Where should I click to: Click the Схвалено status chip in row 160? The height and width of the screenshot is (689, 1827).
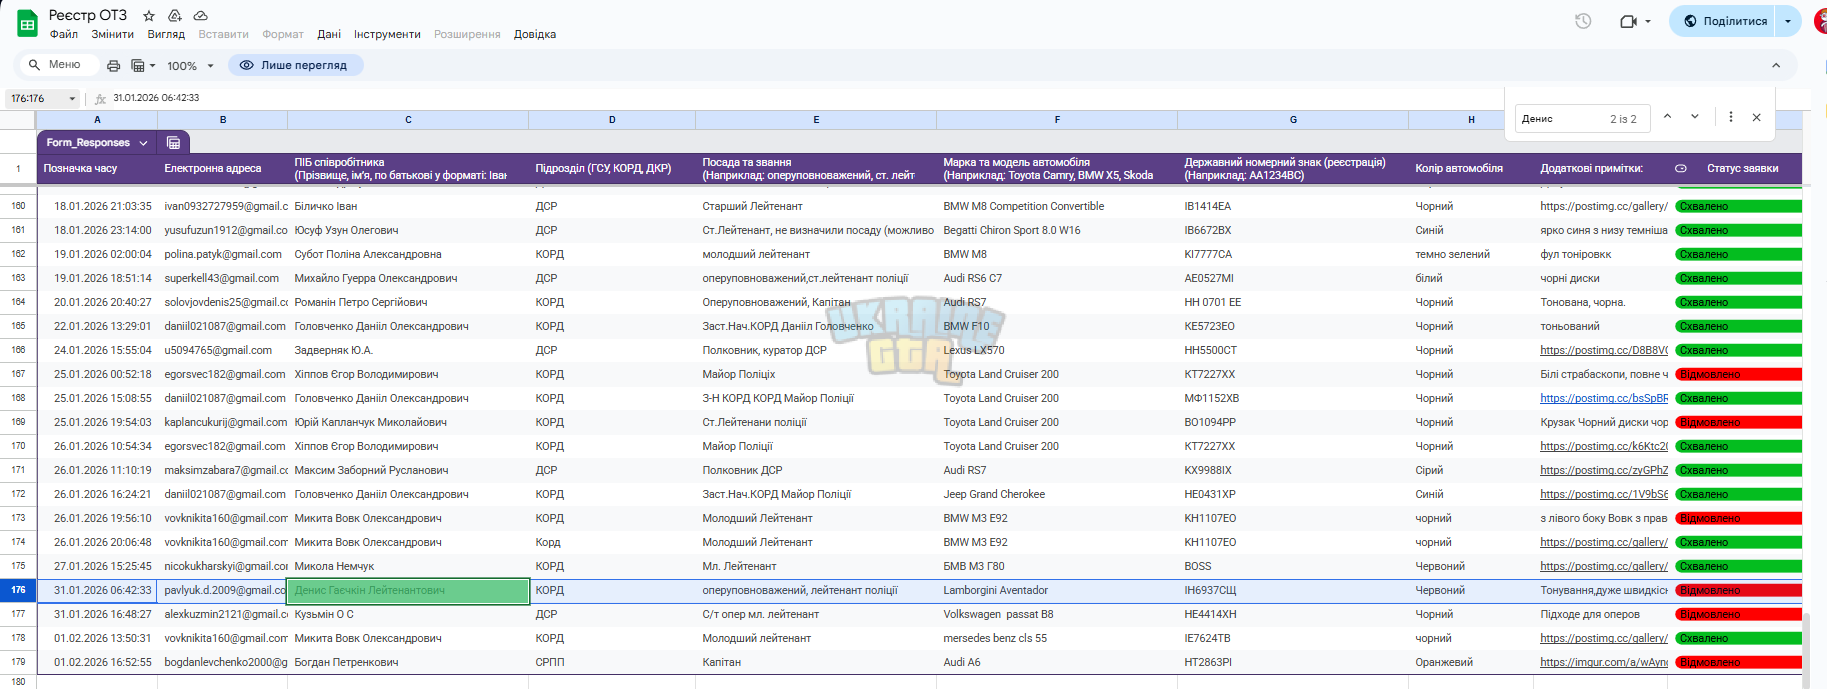pyautogui.click(x=1739, y=206)
